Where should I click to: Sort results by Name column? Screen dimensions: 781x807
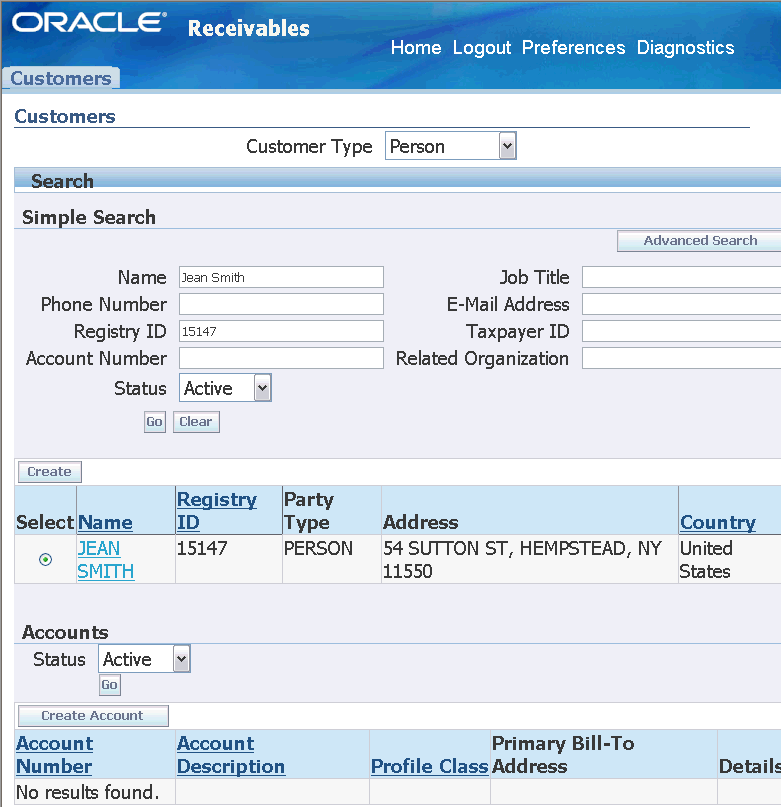[105, 522]
